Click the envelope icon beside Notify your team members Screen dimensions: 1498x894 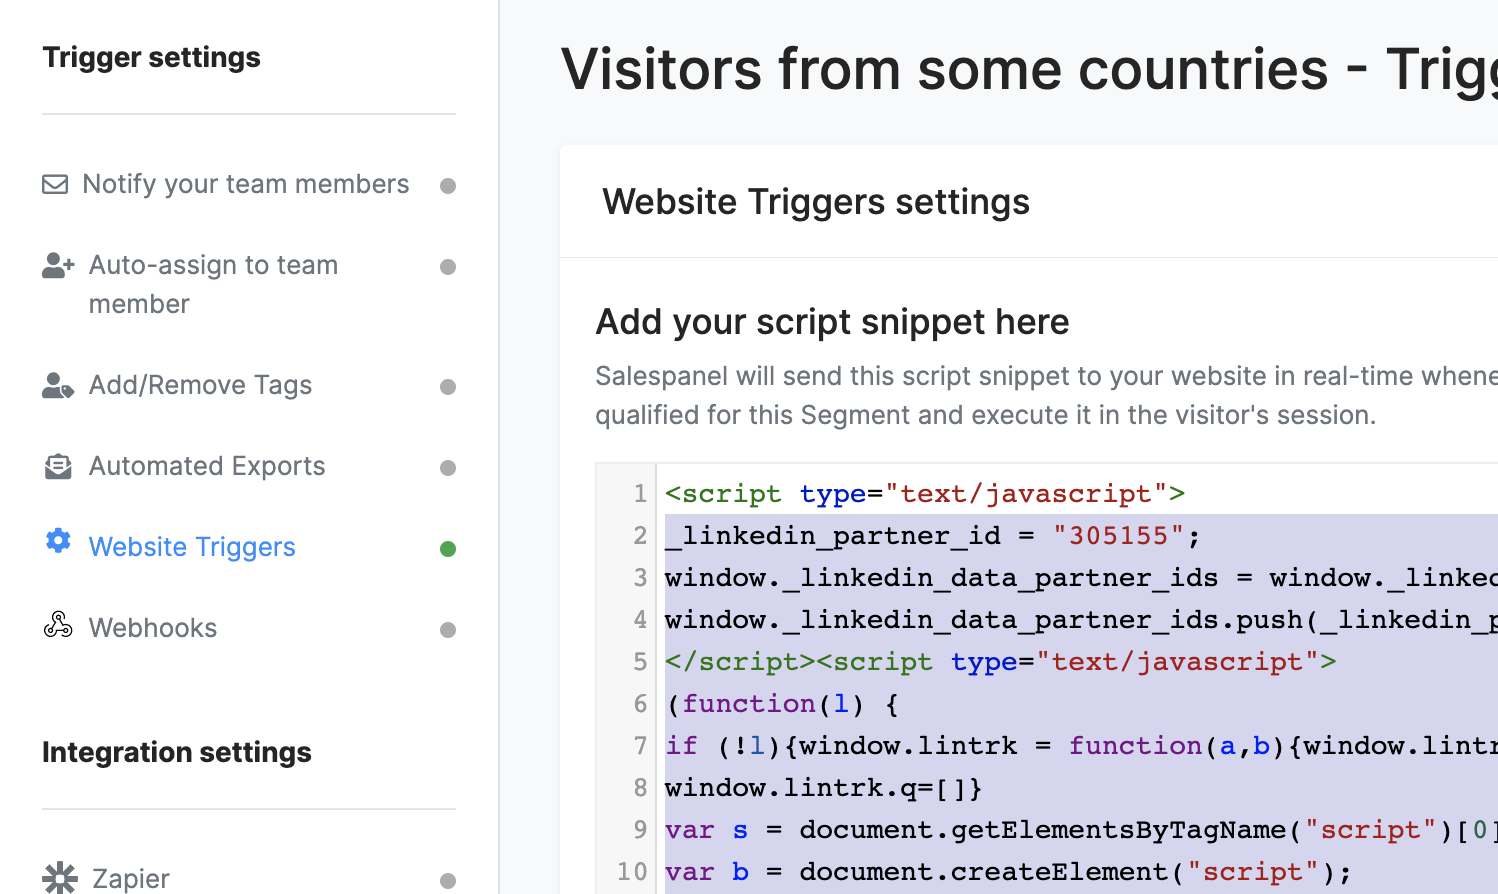pos(55,184)
